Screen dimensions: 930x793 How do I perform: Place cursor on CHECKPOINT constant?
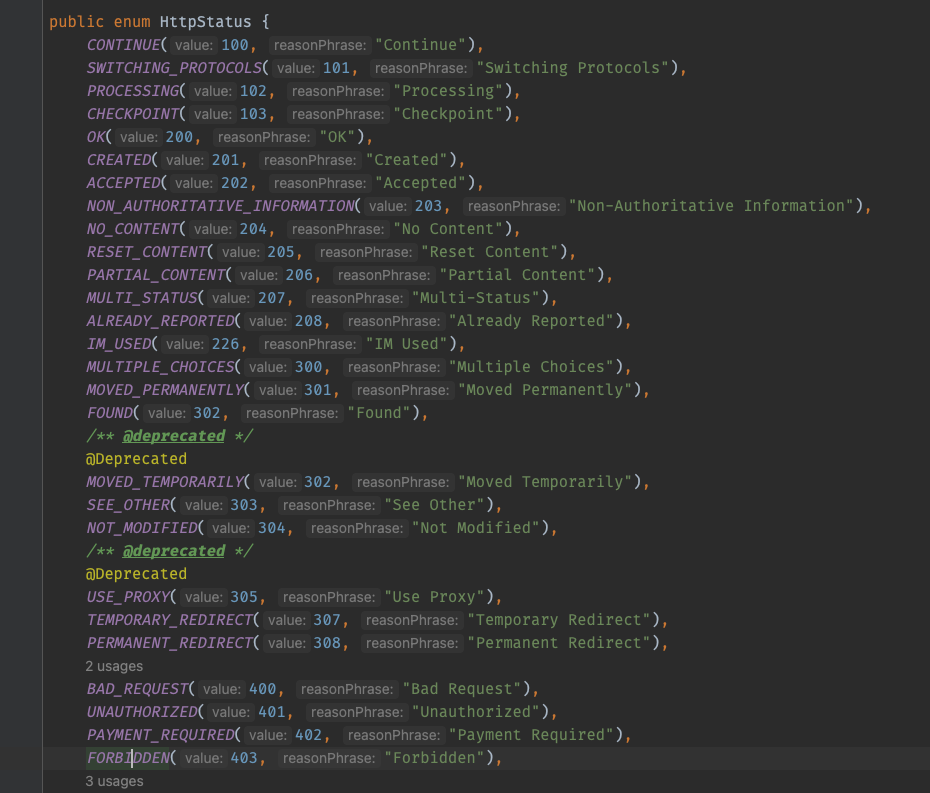click(x=132, y=114)
